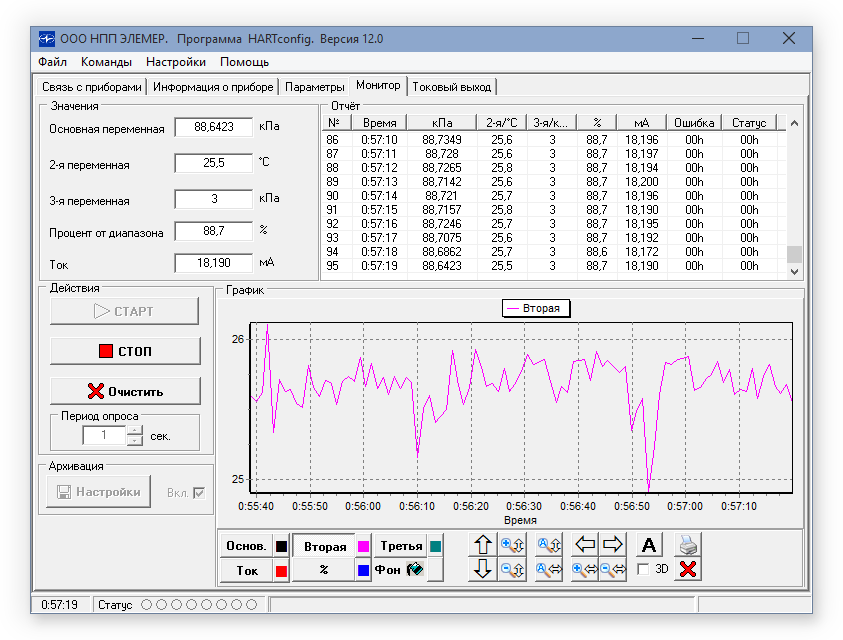Image resolution: width=843 pixels, height=640 pixels.
Task: Clear the graph with the red X icon
Action: pyautogui.click(x=688, y=568)
